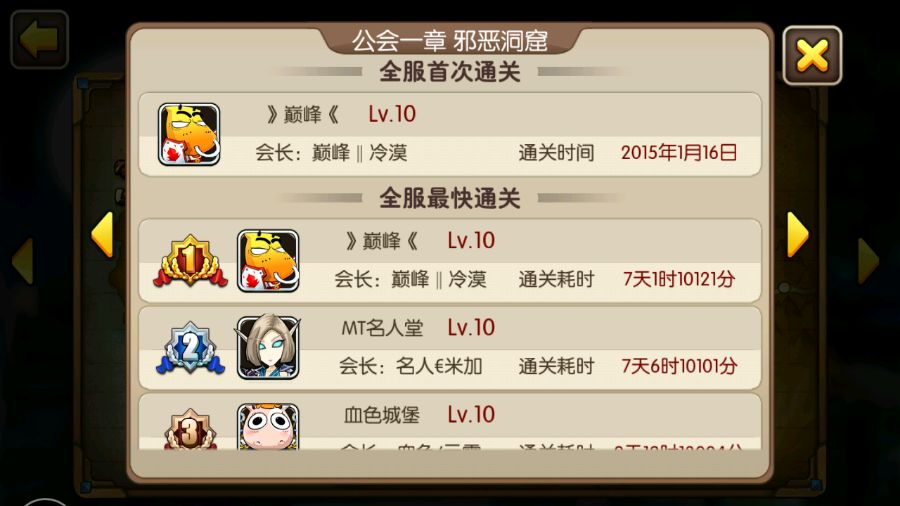
Task: Click the back arrow button at top left
Action: [40, 39]
